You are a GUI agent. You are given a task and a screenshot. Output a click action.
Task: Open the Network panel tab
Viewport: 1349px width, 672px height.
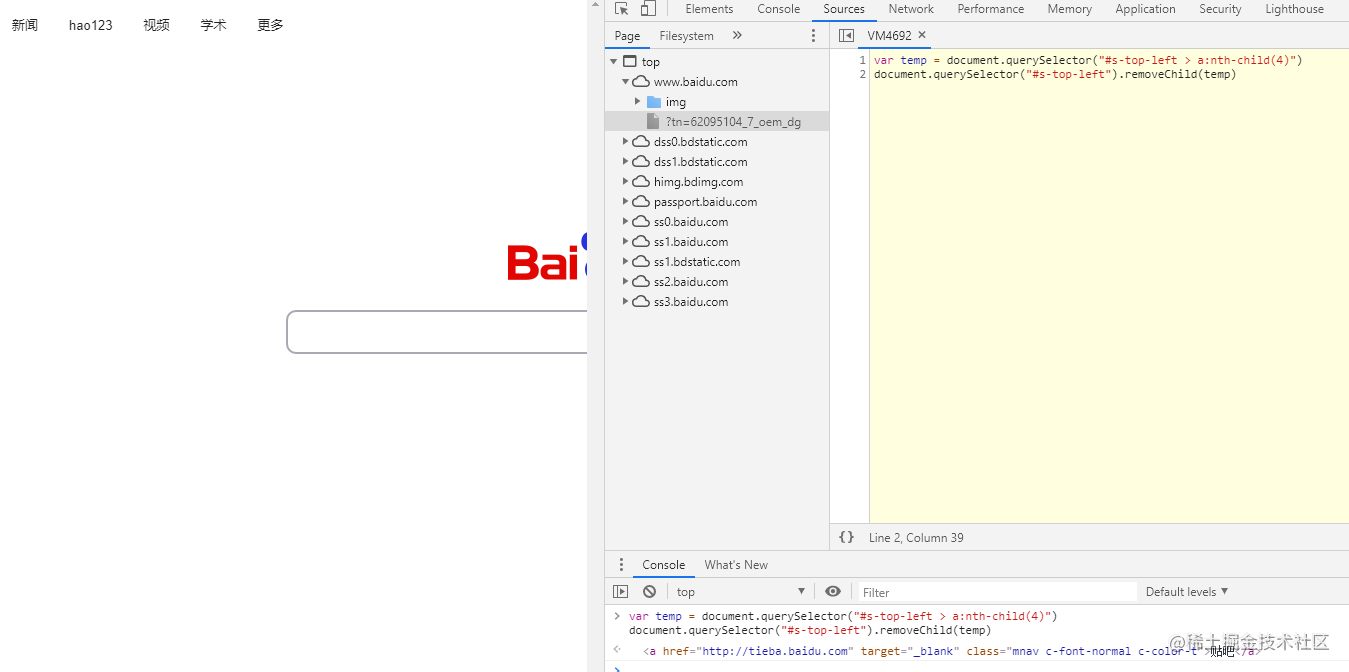point(911,9)
